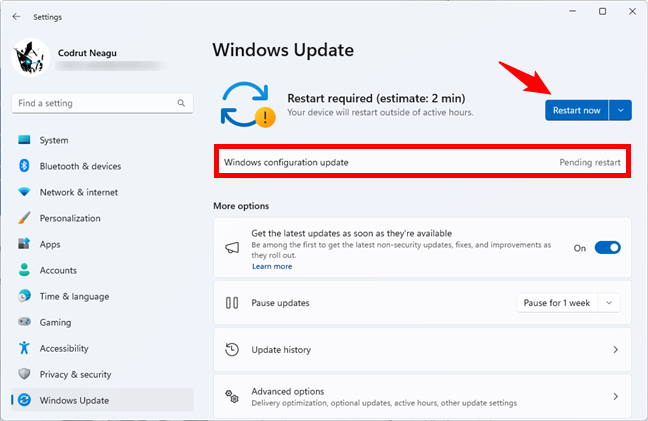
Task: Click the Privacy shield icon
Action: pyautogui.click(x=24, y=374)
